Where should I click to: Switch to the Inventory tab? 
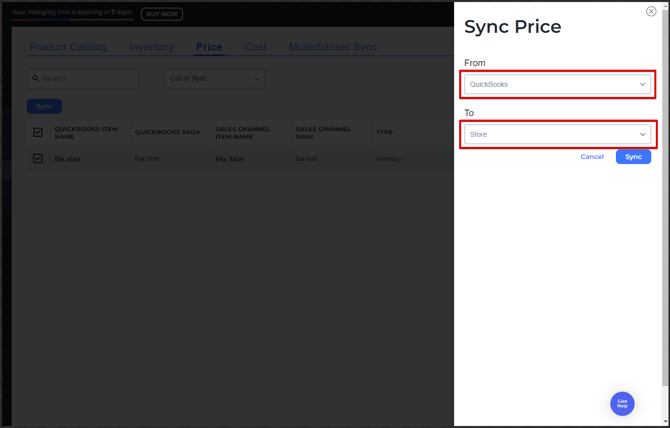pyautogui.click(x=151, y=47)
